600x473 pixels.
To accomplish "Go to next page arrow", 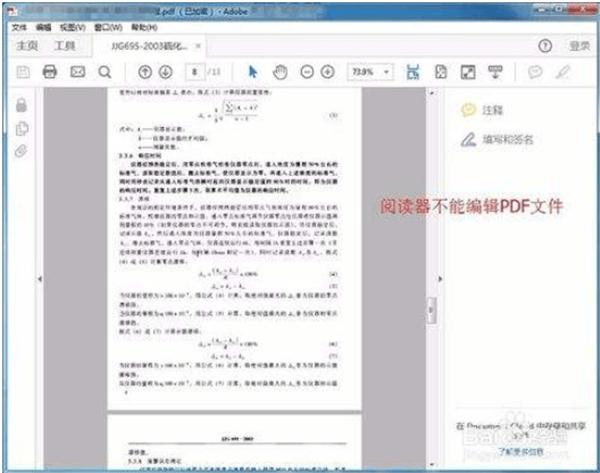I will point(166,72).
